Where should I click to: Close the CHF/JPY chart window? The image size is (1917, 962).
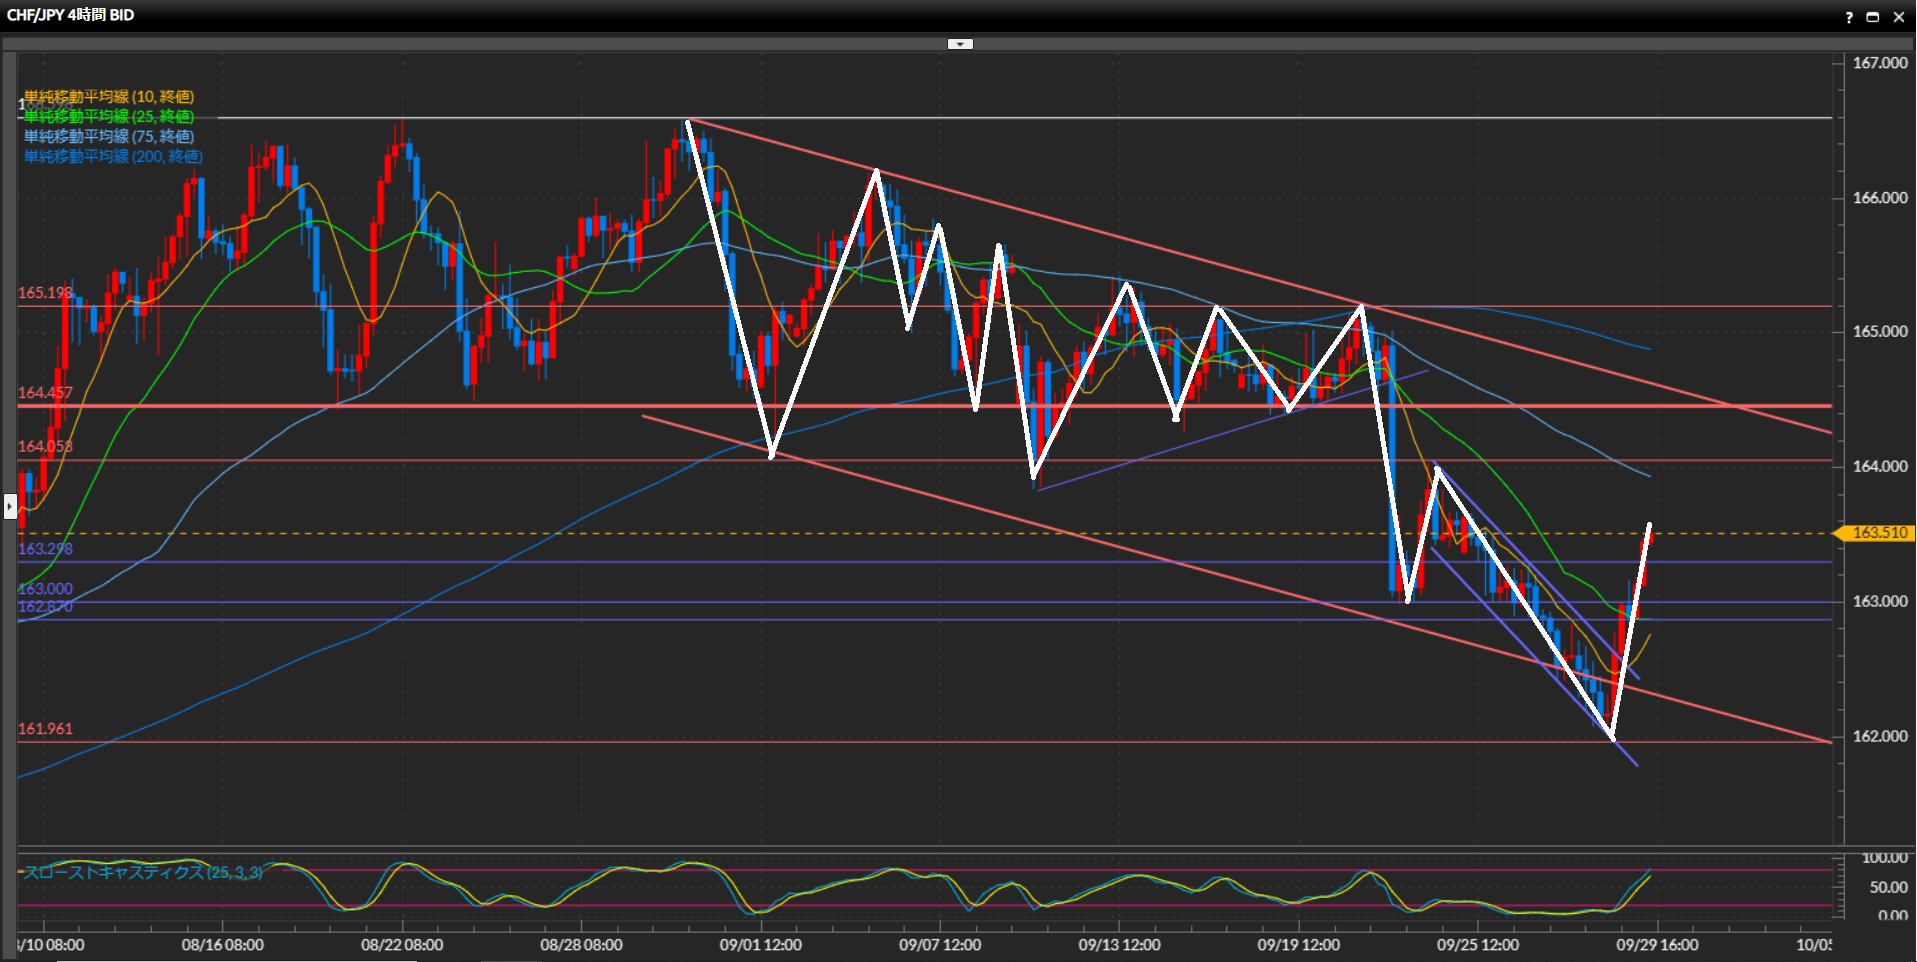[1898, 17]
